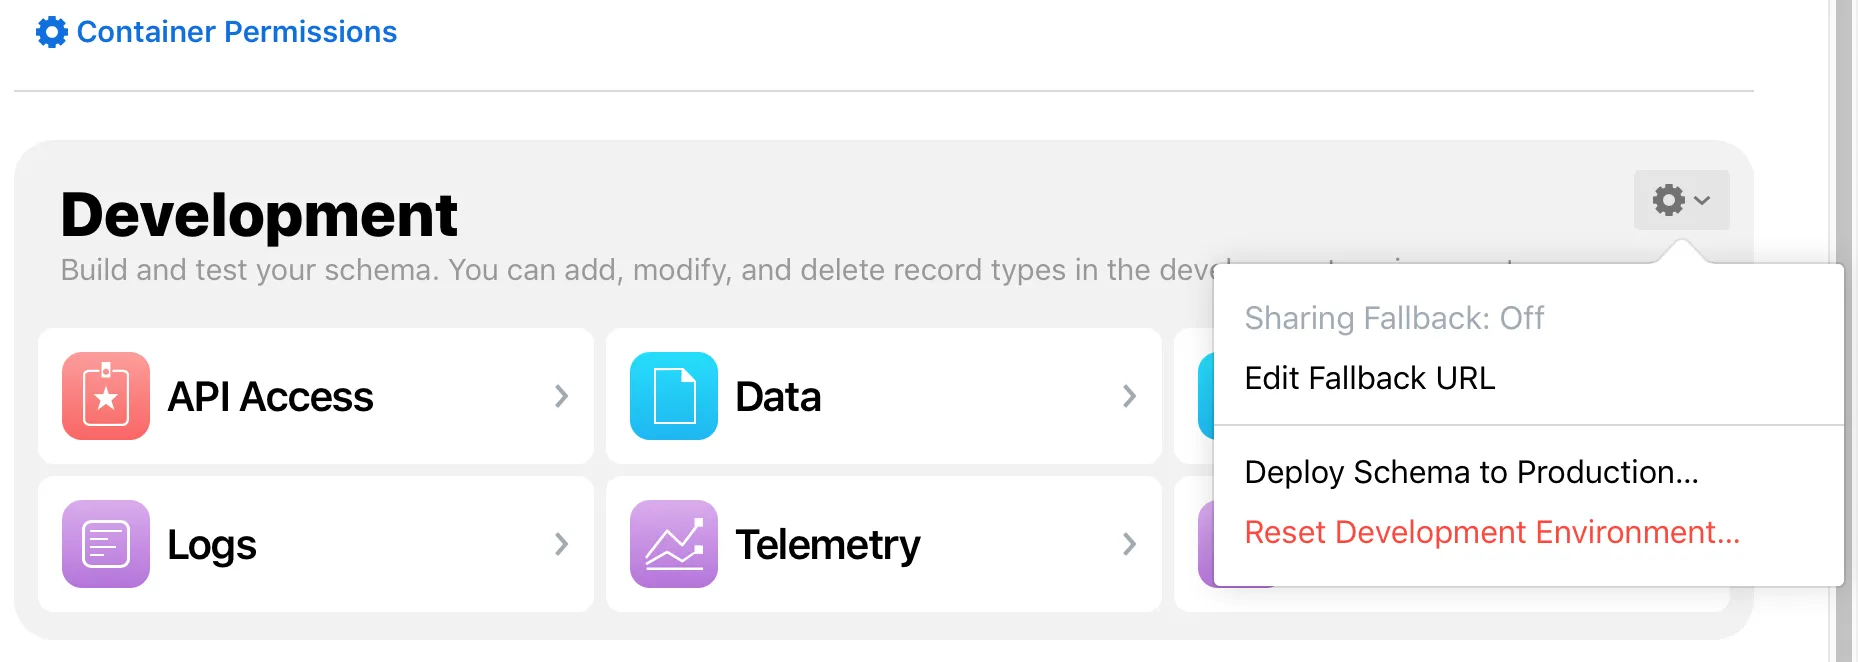The width and height of the screenshot is (1858, 662).
Task: Collapse the Development gear settings dropdown
Action: [1681, 200]
